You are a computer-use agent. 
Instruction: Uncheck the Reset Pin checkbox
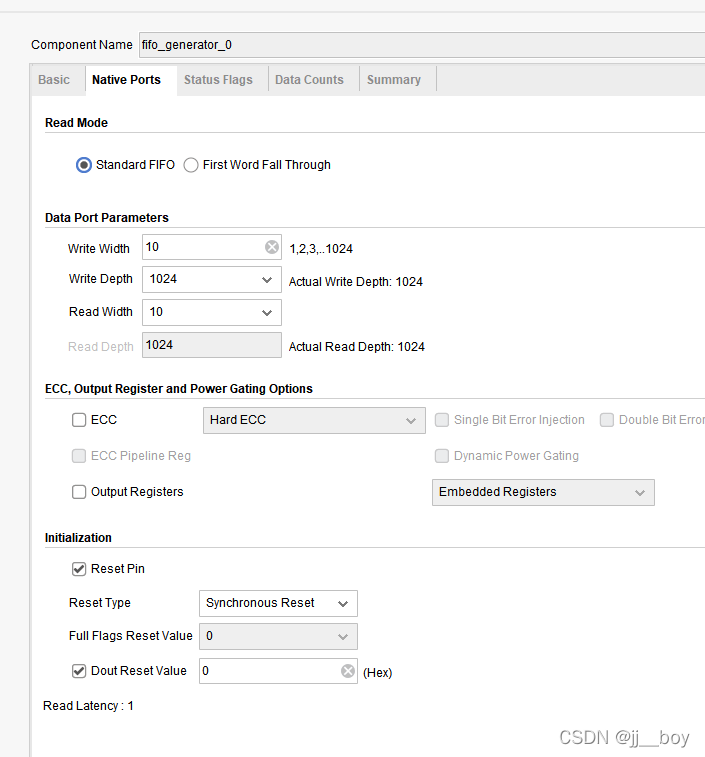(x=79, y=569)
